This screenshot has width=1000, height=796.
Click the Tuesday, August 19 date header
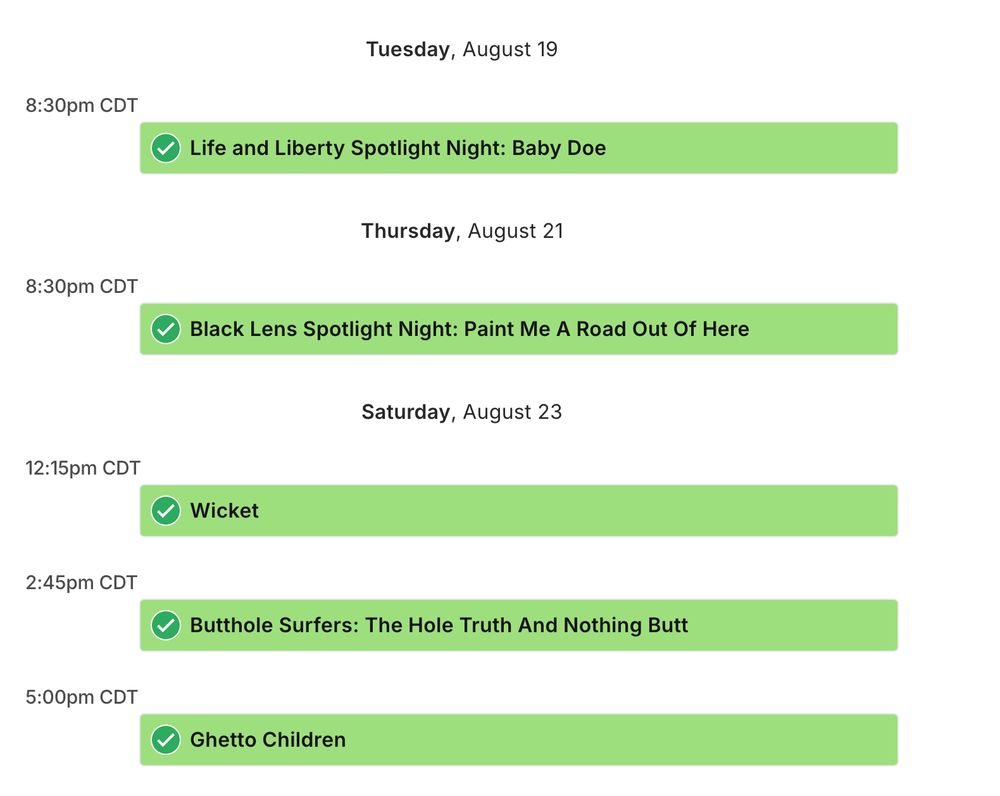[462, 49]
